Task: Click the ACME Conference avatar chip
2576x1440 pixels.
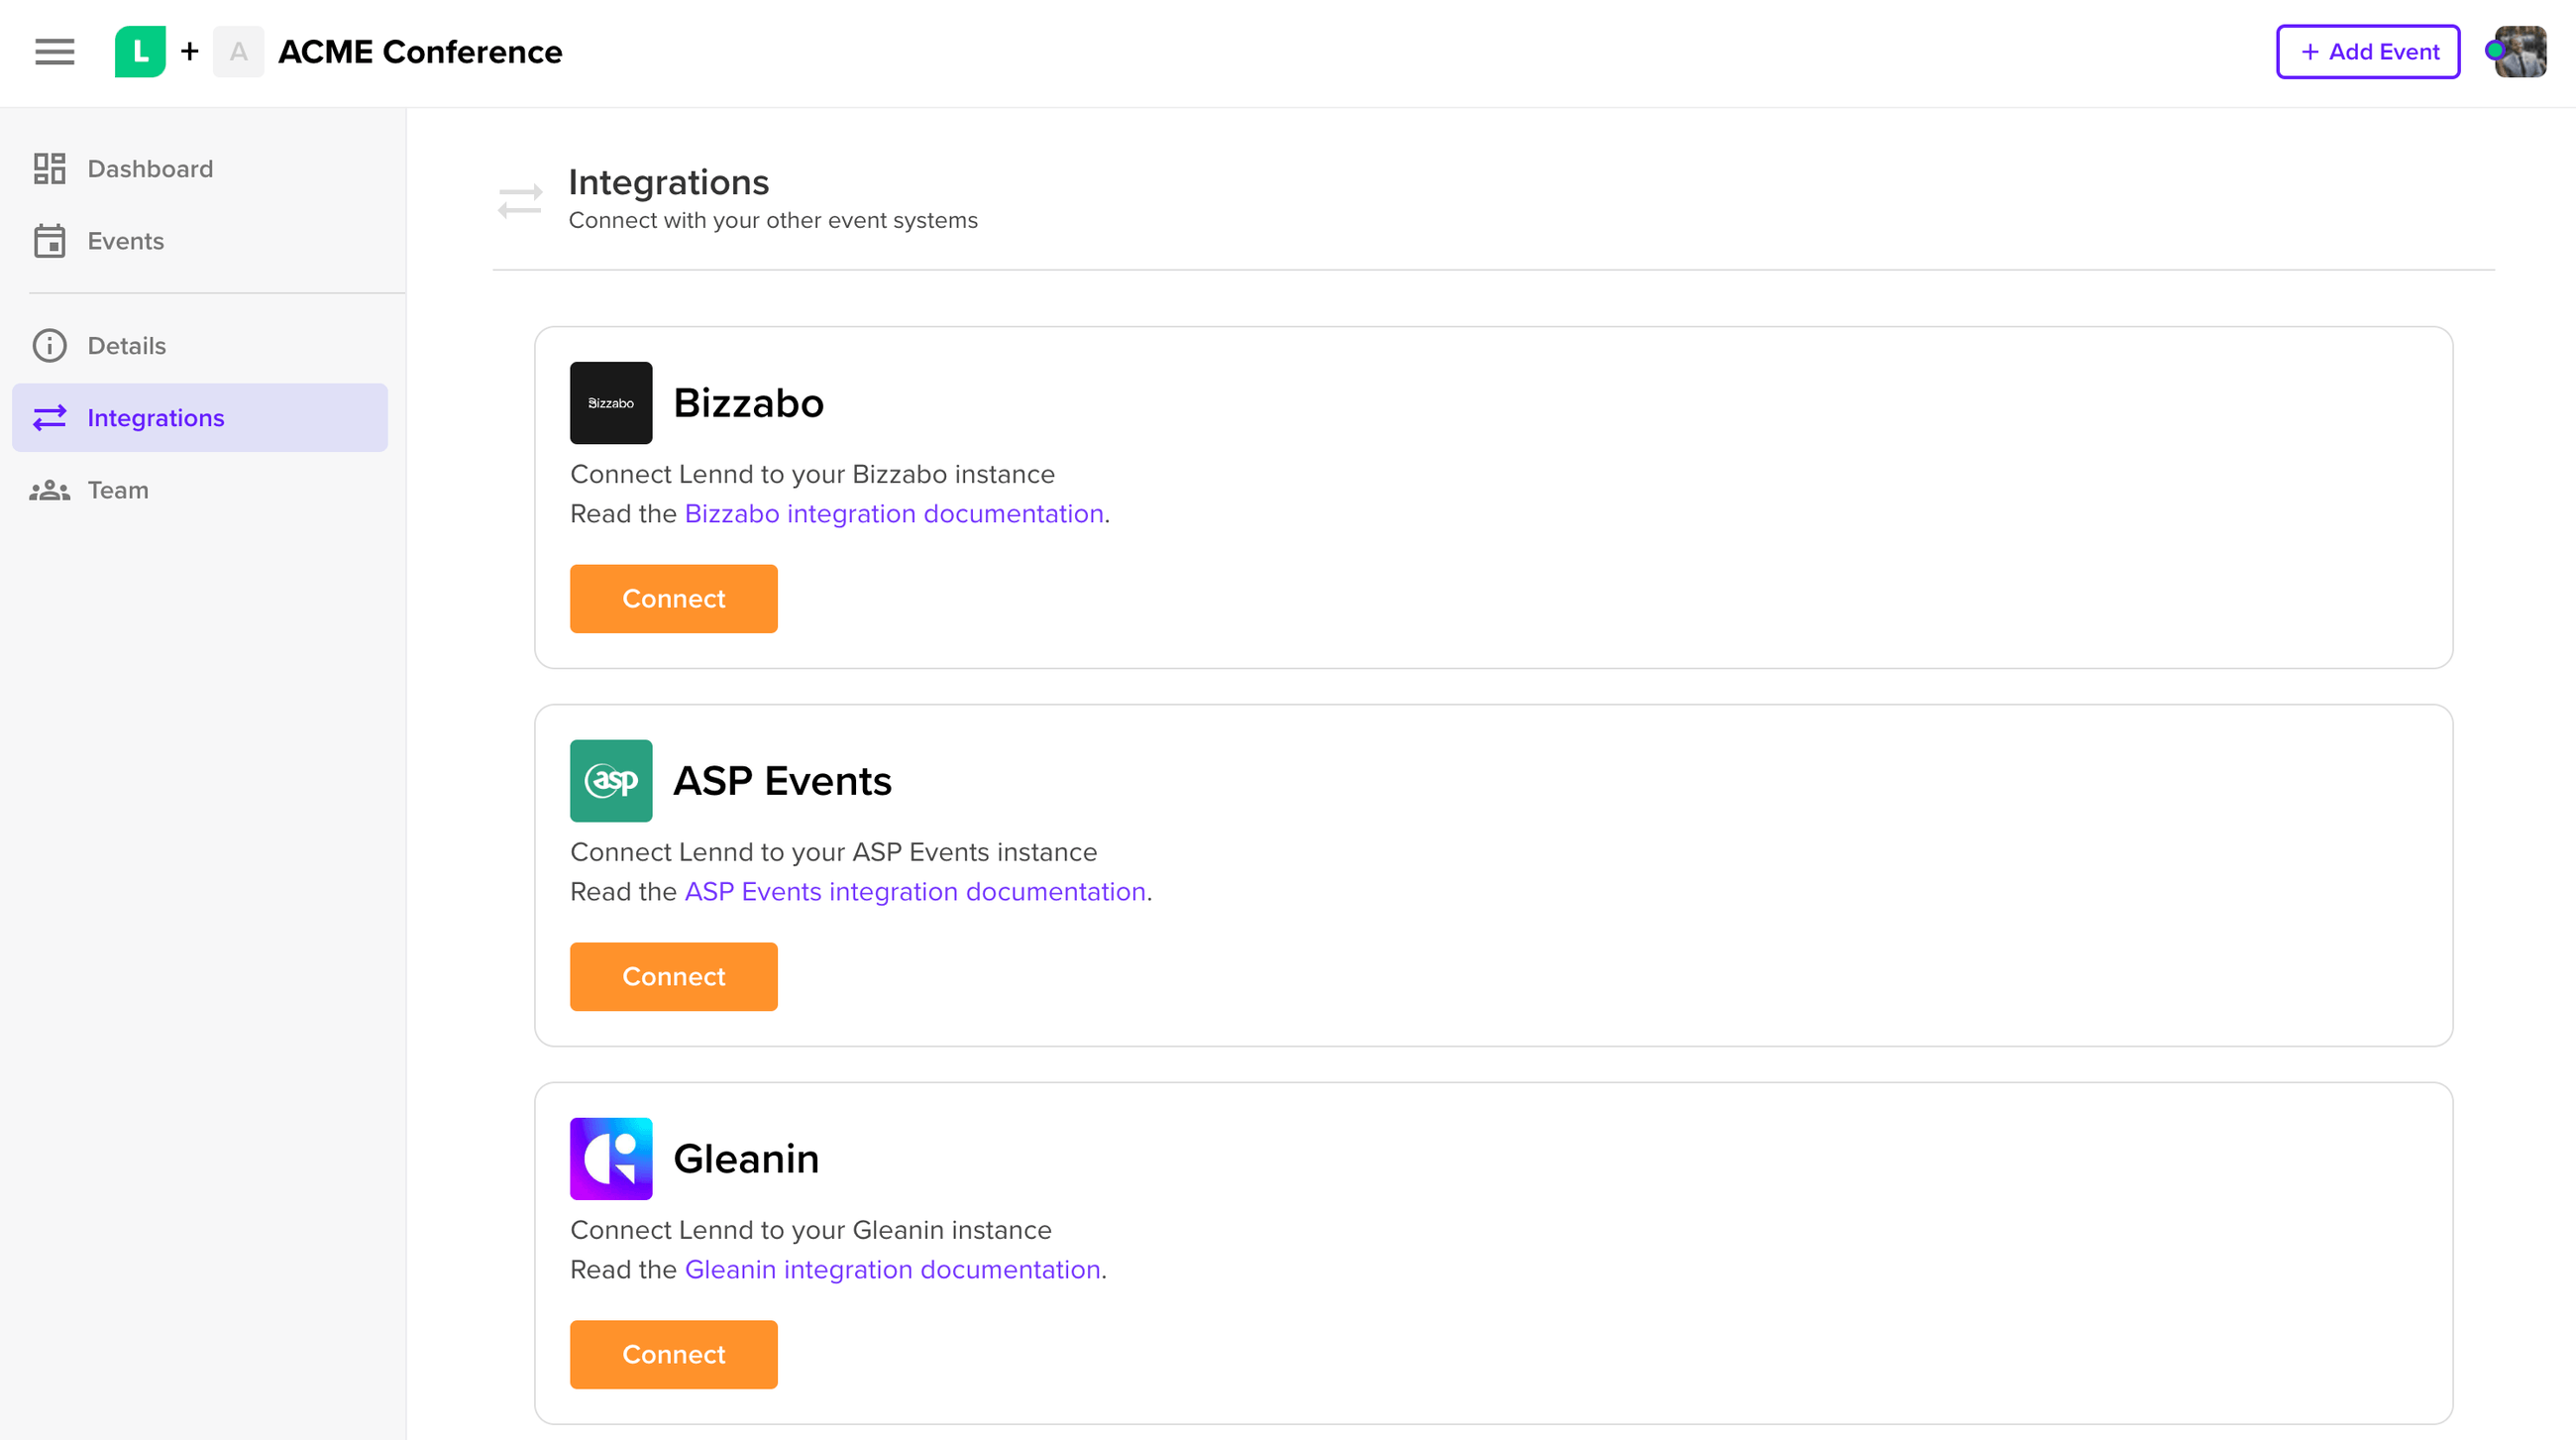Action: [238, 51]
